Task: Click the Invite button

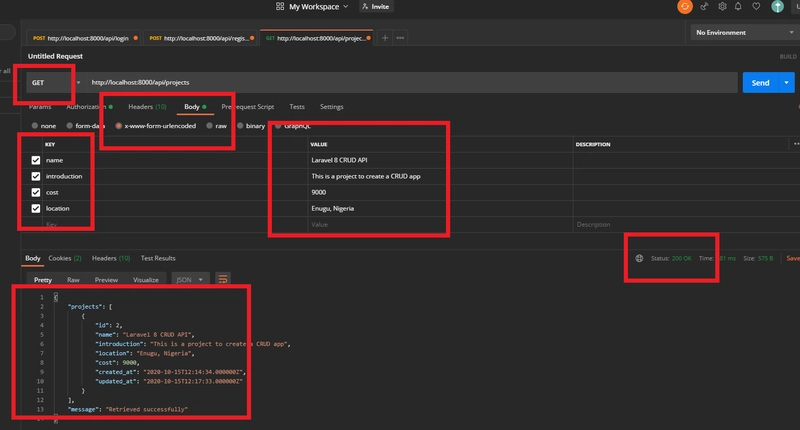Action: coord(377,7)
